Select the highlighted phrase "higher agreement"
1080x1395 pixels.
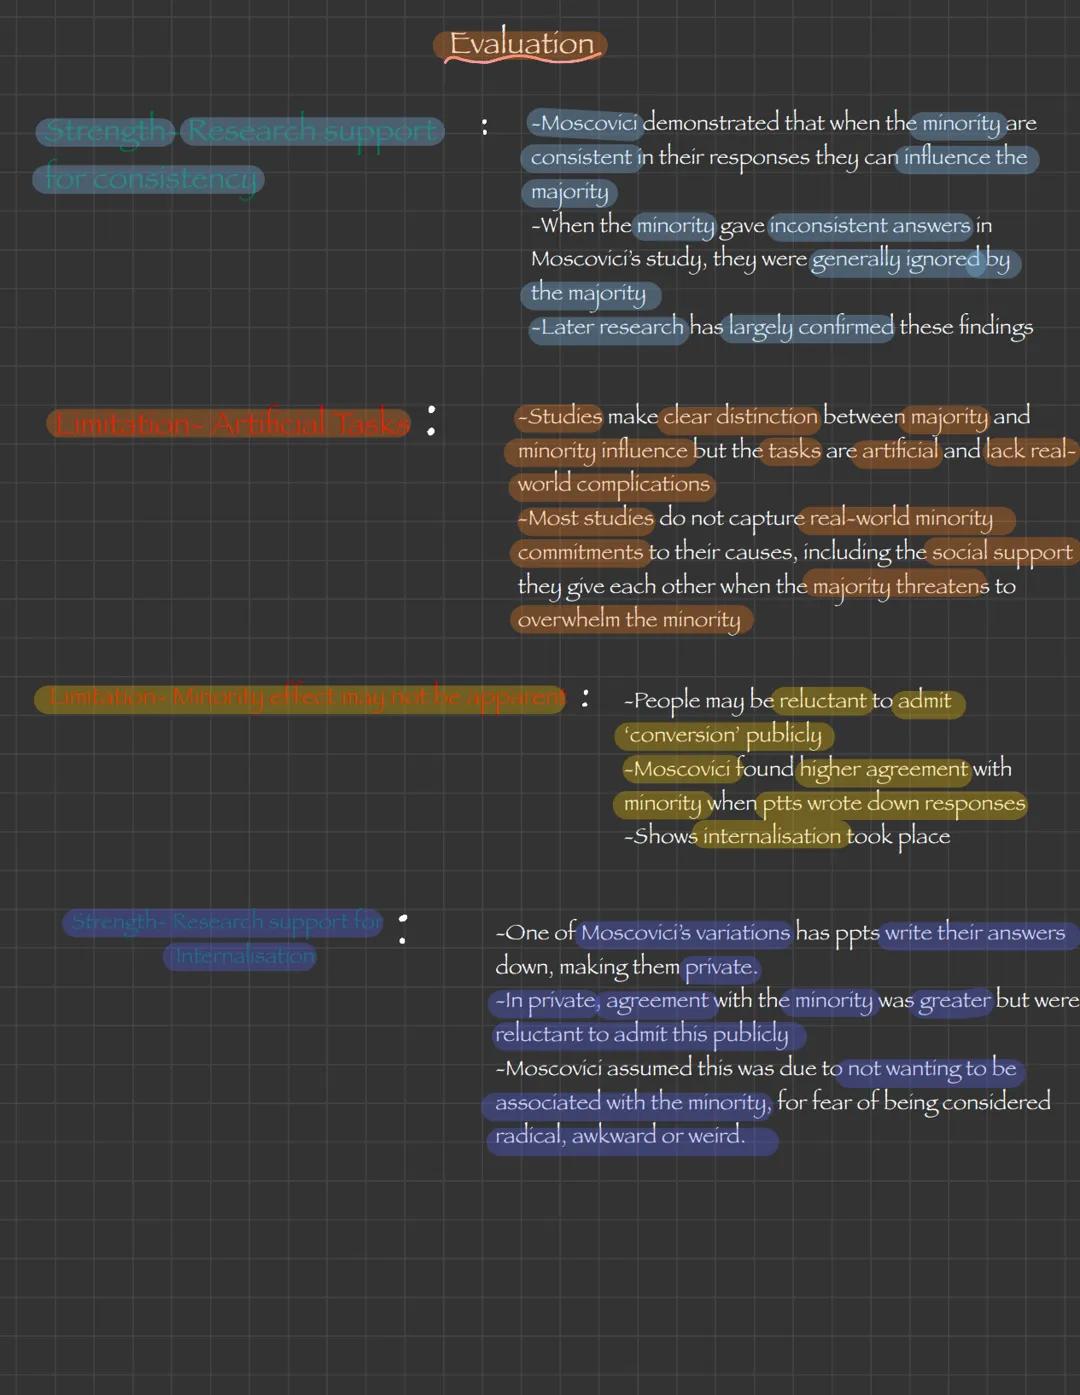click(x=883, y=769)
